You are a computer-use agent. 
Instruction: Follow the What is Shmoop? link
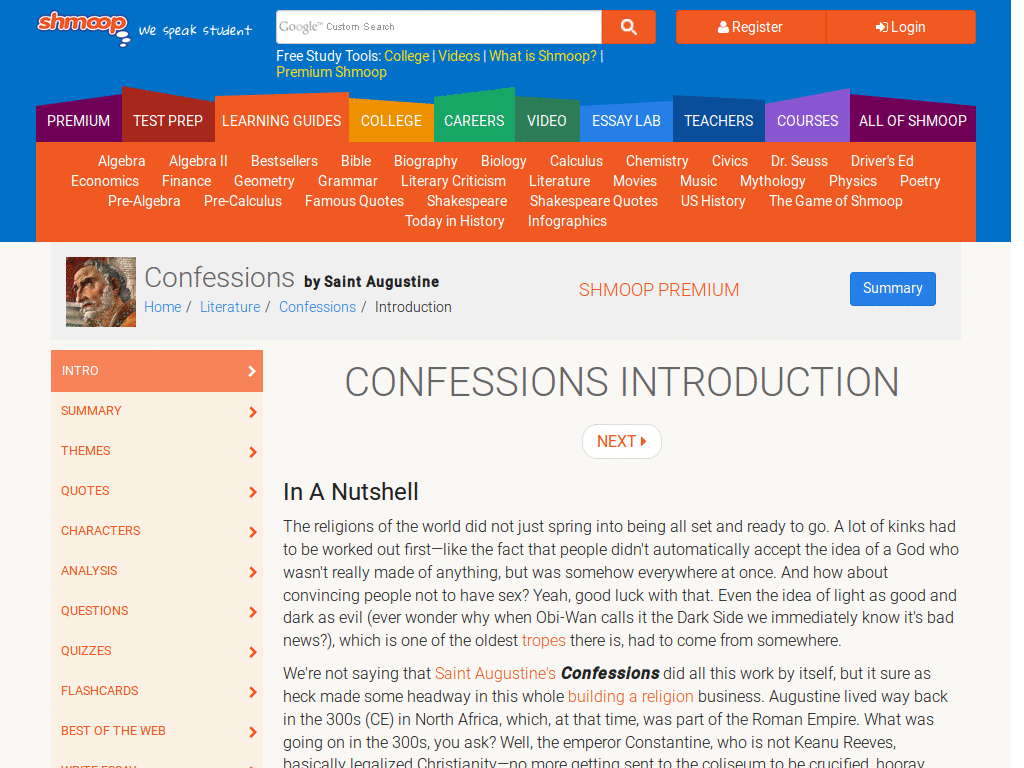point(543,56)
